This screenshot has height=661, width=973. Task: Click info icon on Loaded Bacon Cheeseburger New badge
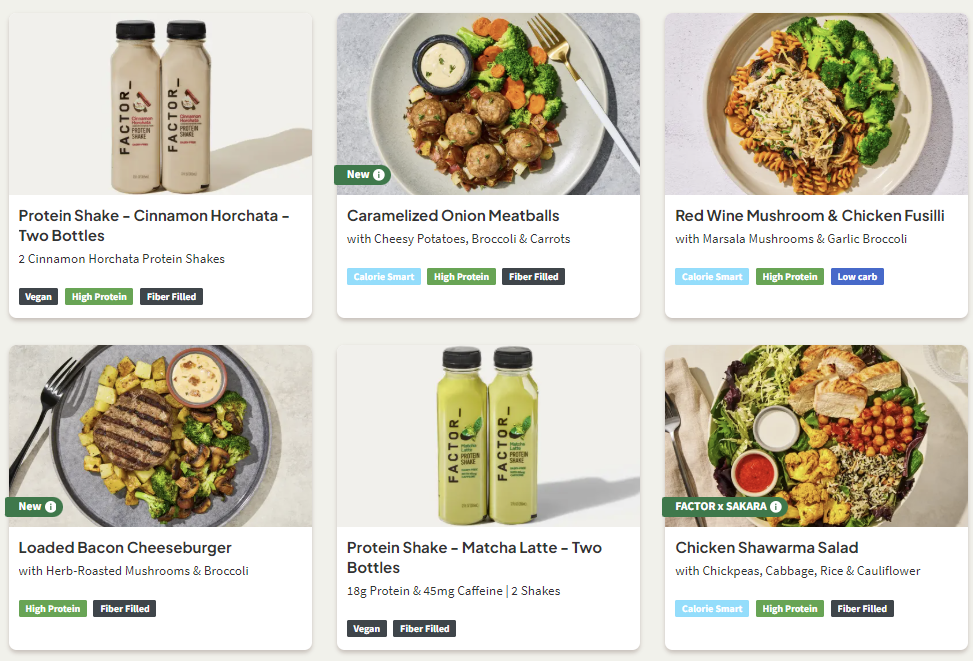click(x=51, y=507)
